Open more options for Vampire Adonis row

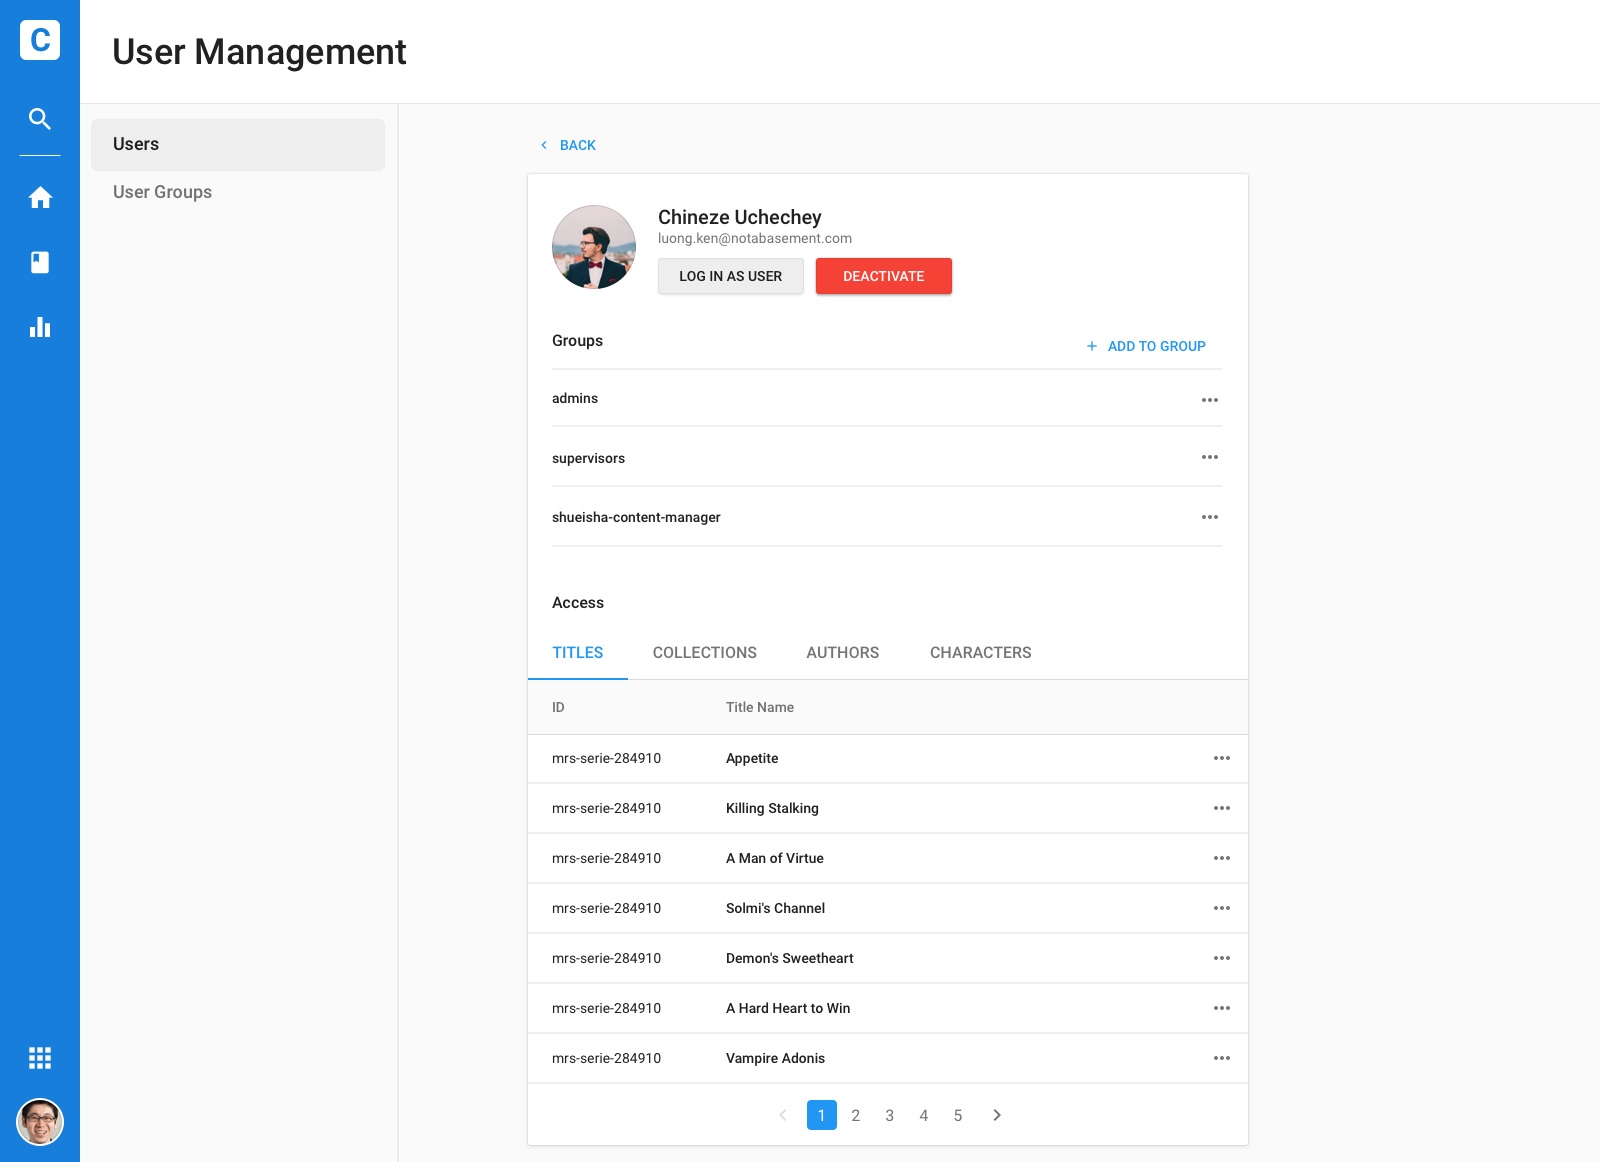coord(1222,1058)
